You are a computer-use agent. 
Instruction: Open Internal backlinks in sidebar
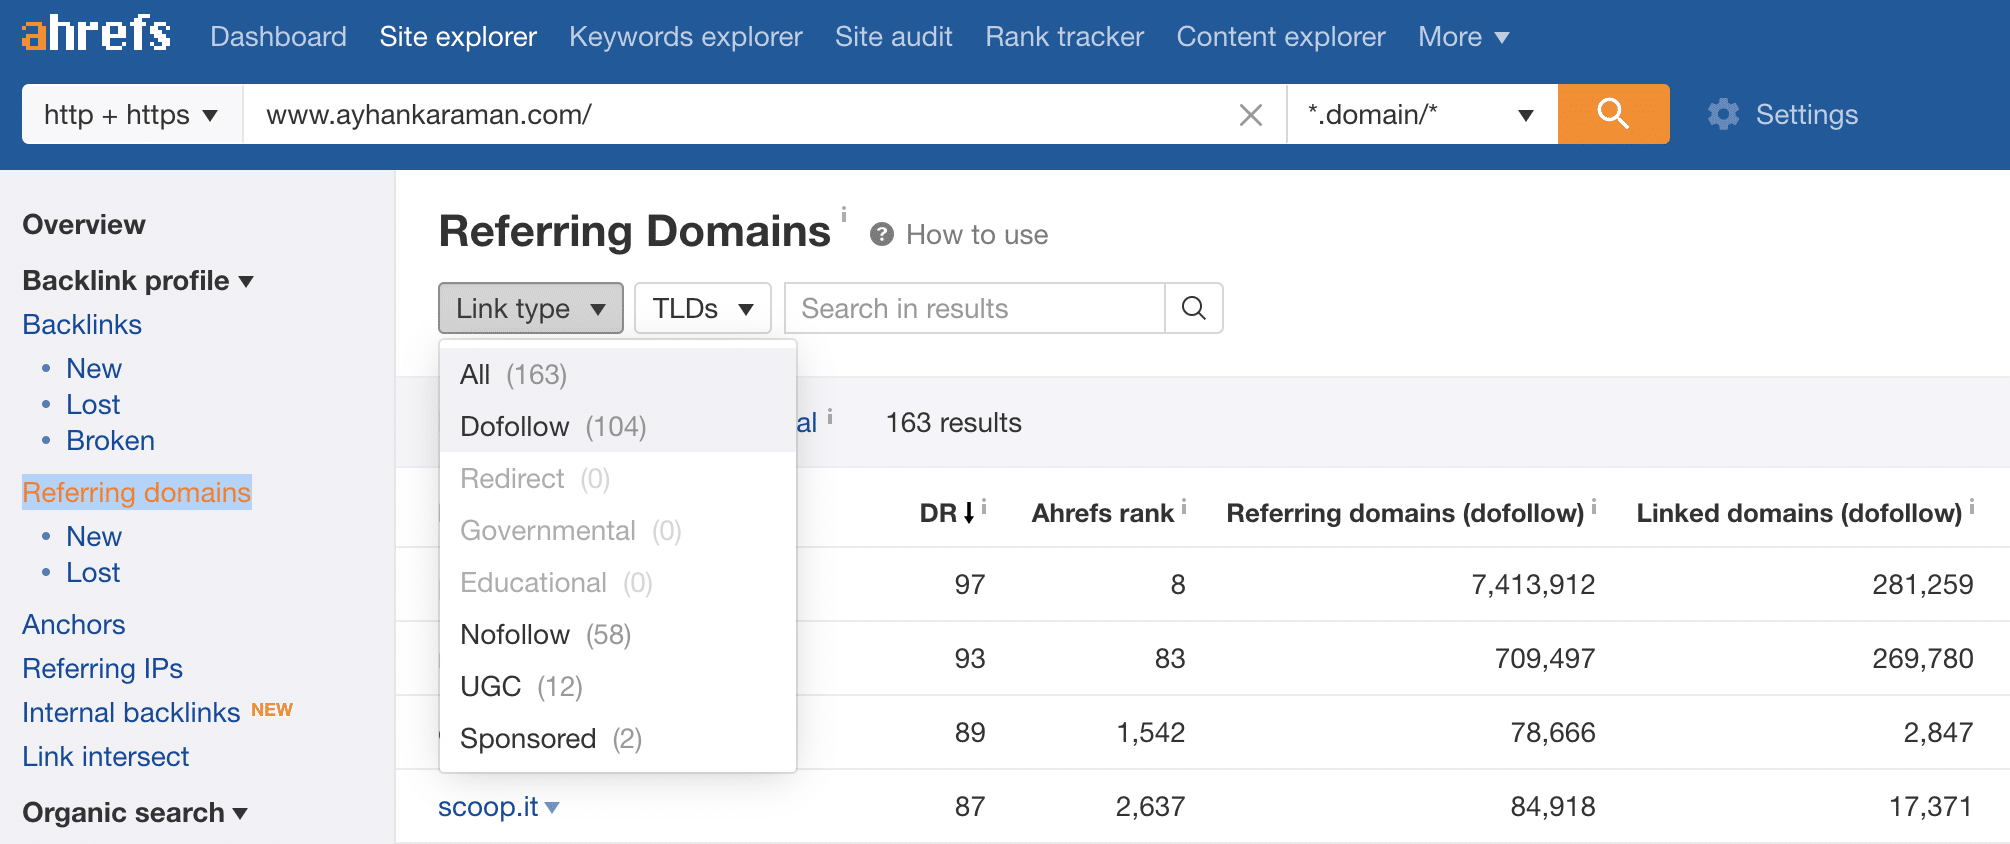pyautogui.click(x=131, y=713)
